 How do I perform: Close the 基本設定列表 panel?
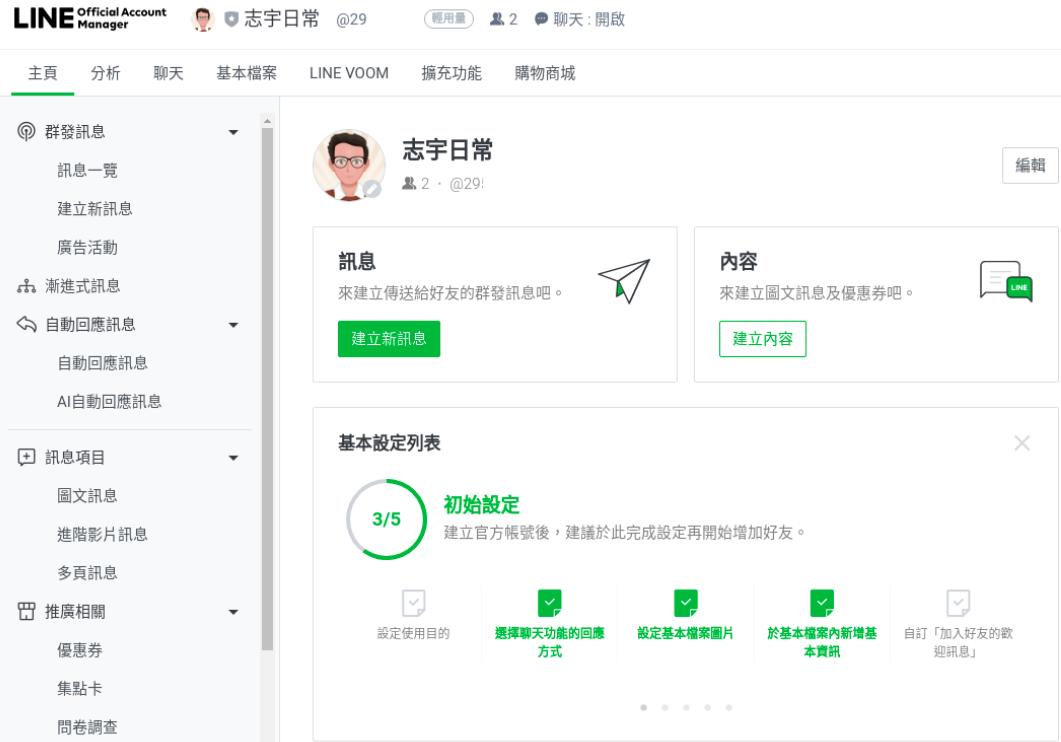coord(1022,443)
